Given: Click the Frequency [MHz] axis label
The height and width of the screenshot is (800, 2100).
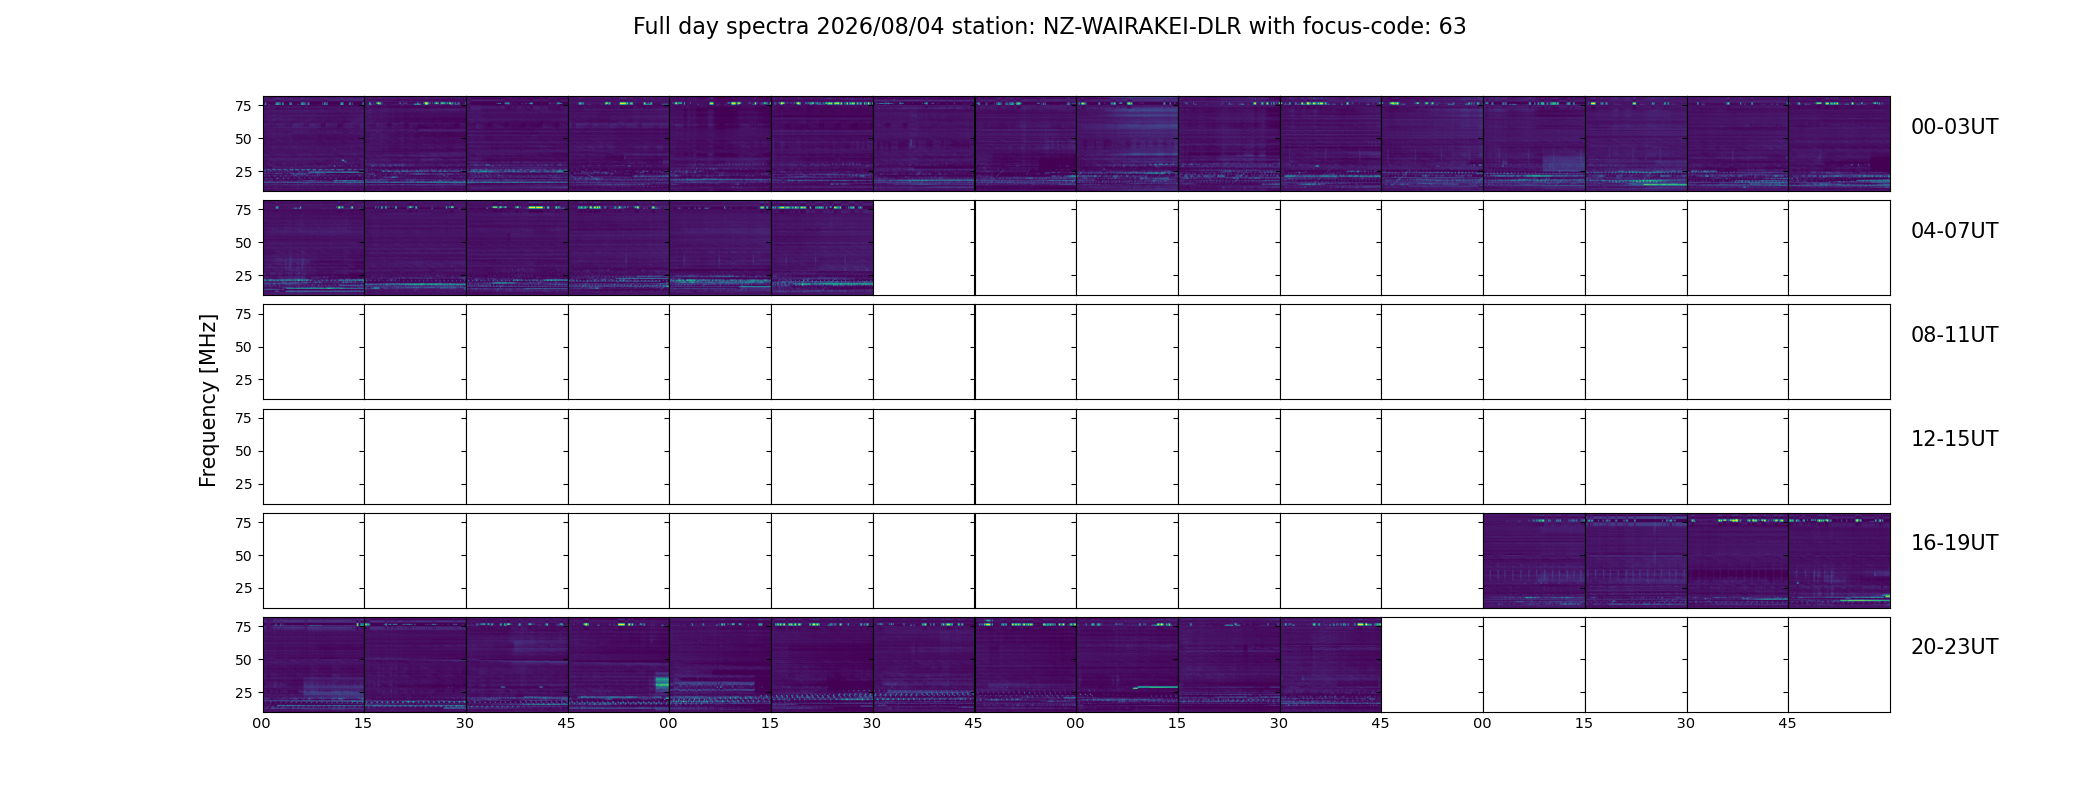Looking at the screenshot, I should 208,400.
